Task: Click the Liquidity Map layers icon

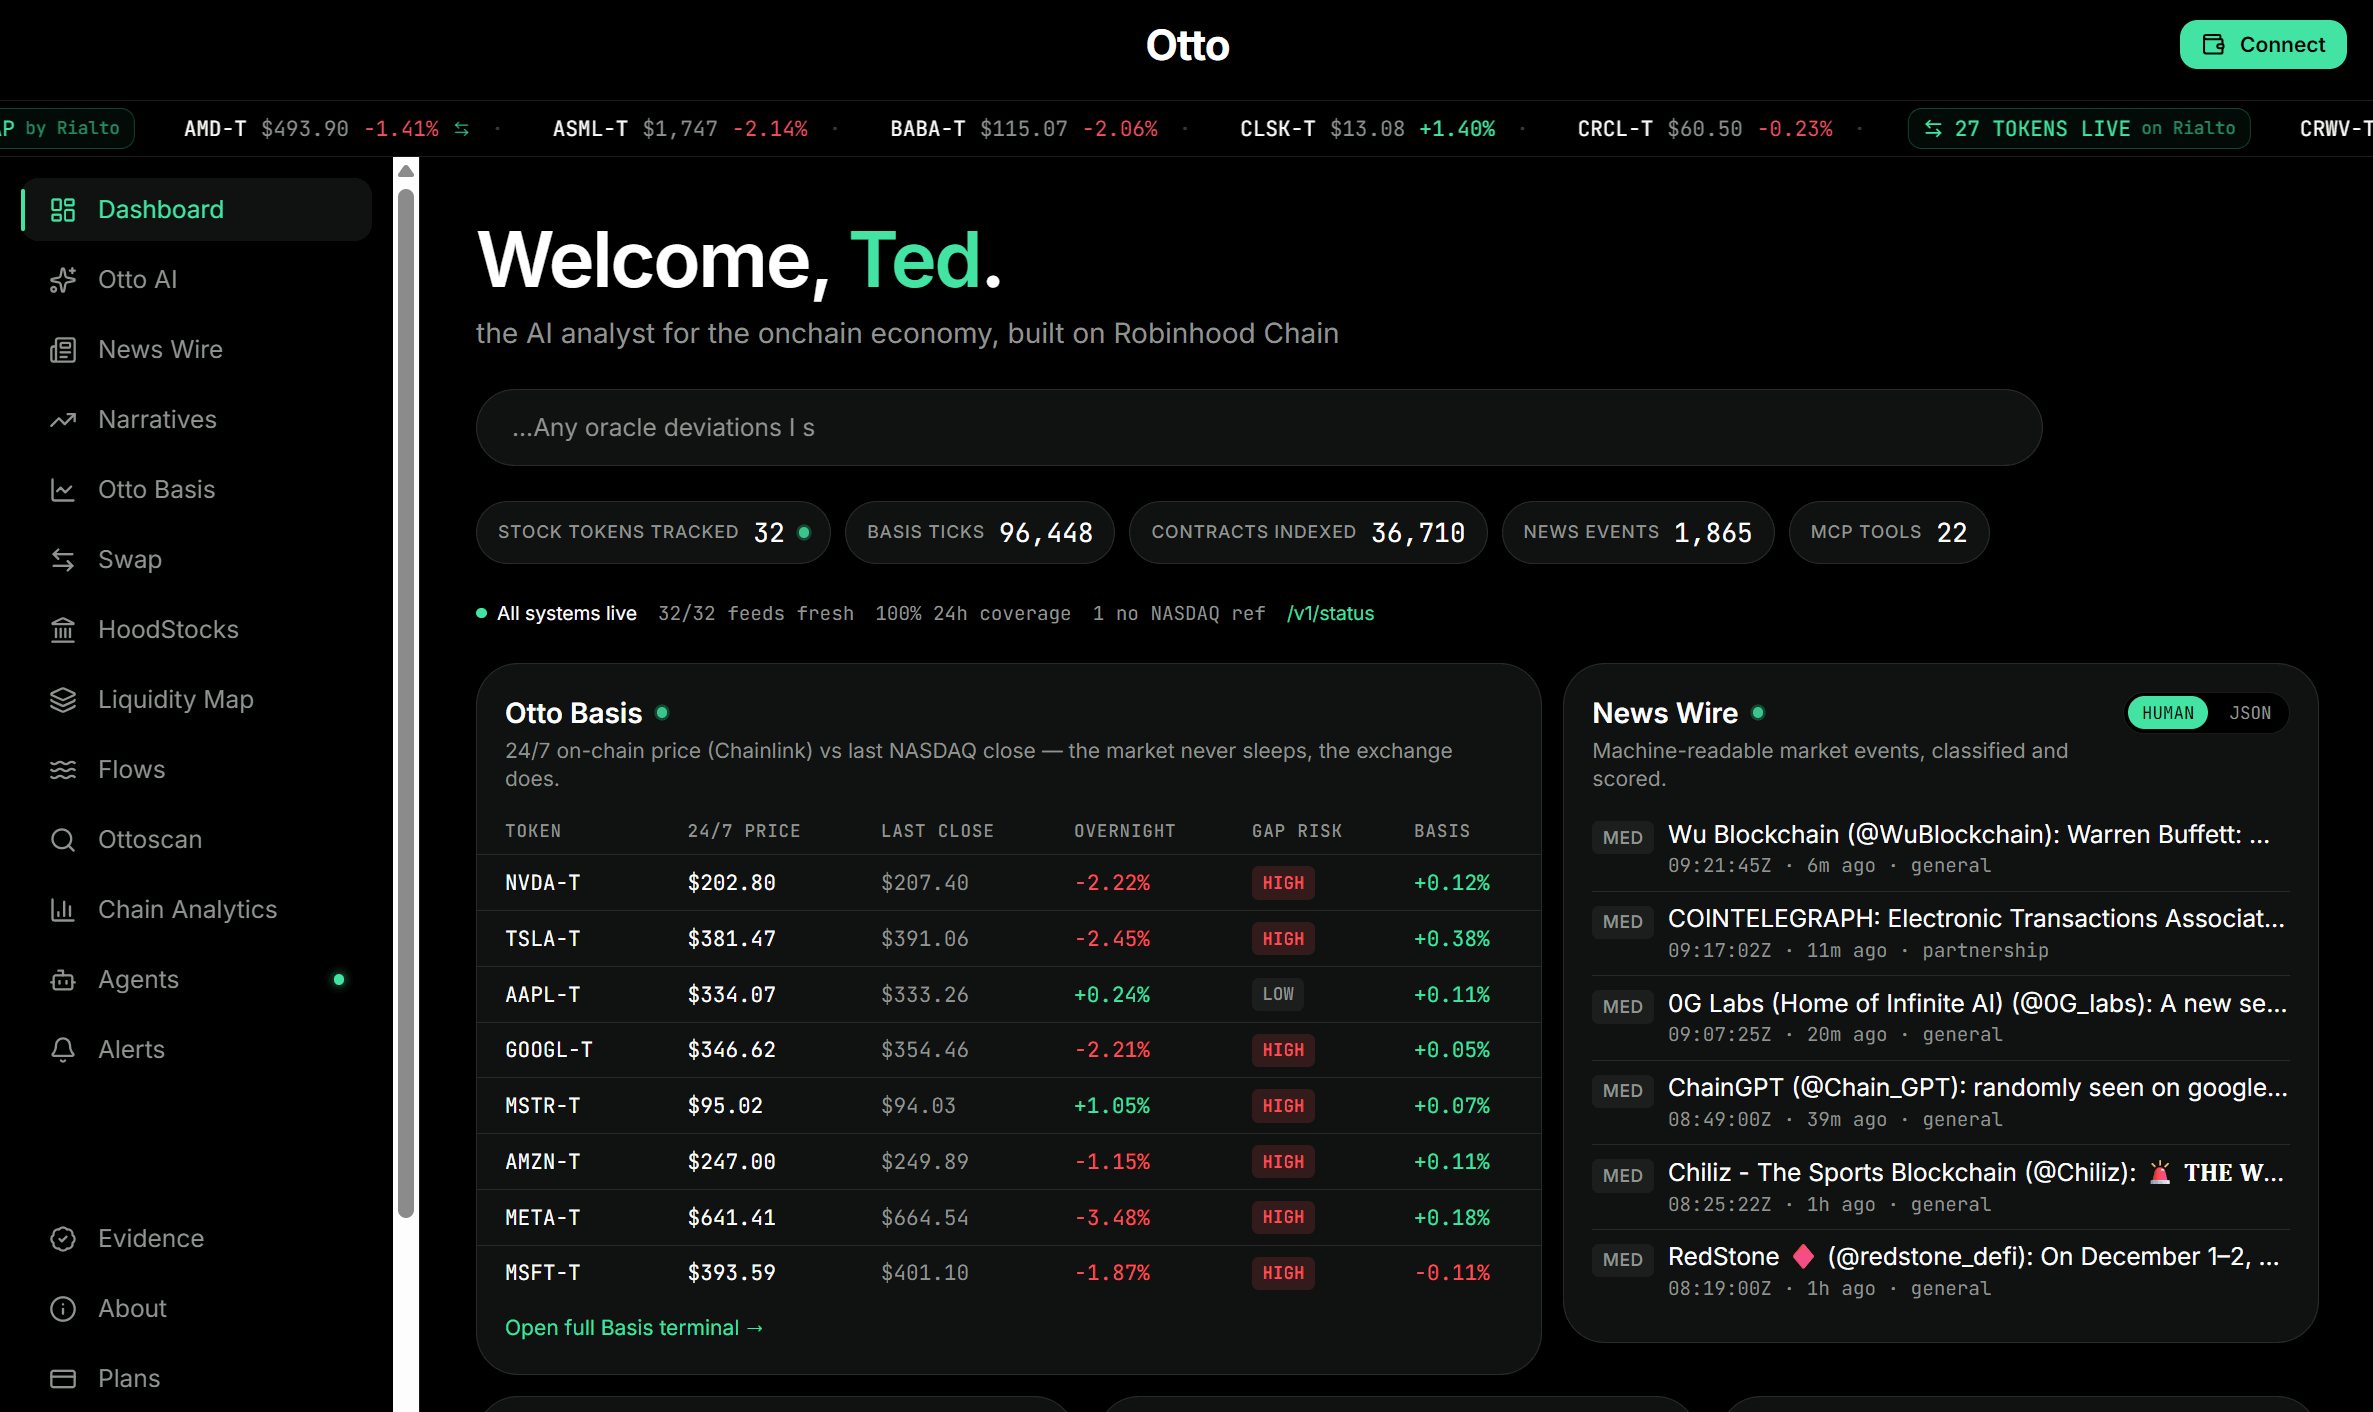Action: pos(63,700)
